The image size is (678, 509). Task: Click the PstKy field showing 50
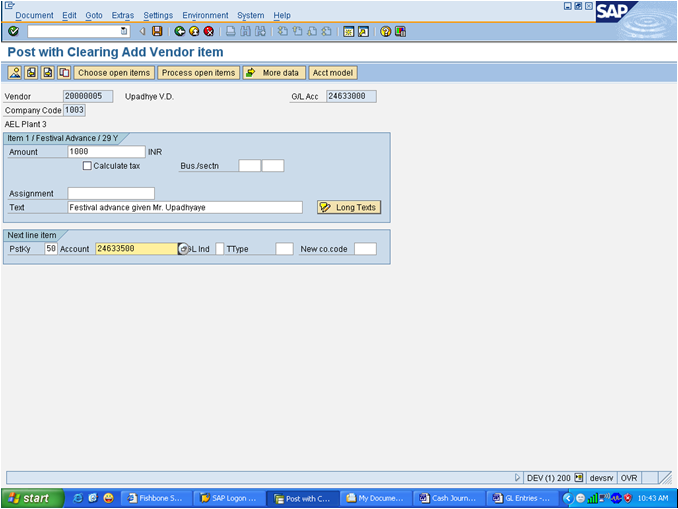tap(51, 249)
